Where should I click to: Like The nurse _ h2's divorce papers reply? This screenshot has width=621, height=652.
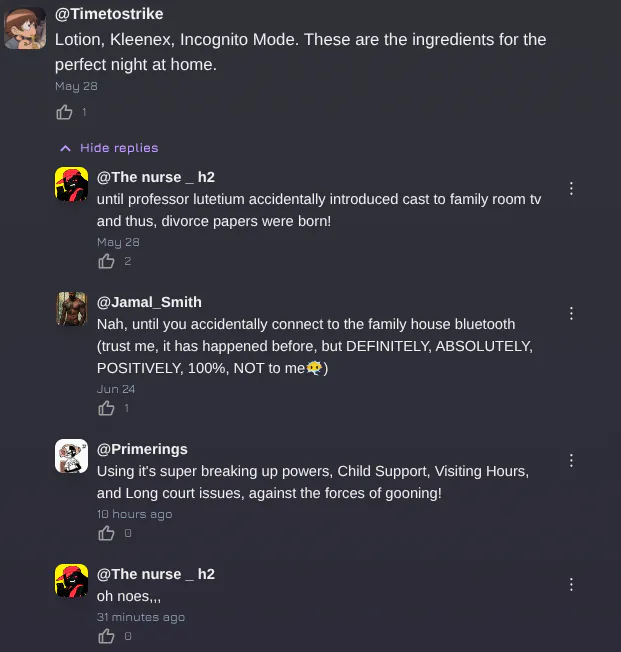coord(107,261)
